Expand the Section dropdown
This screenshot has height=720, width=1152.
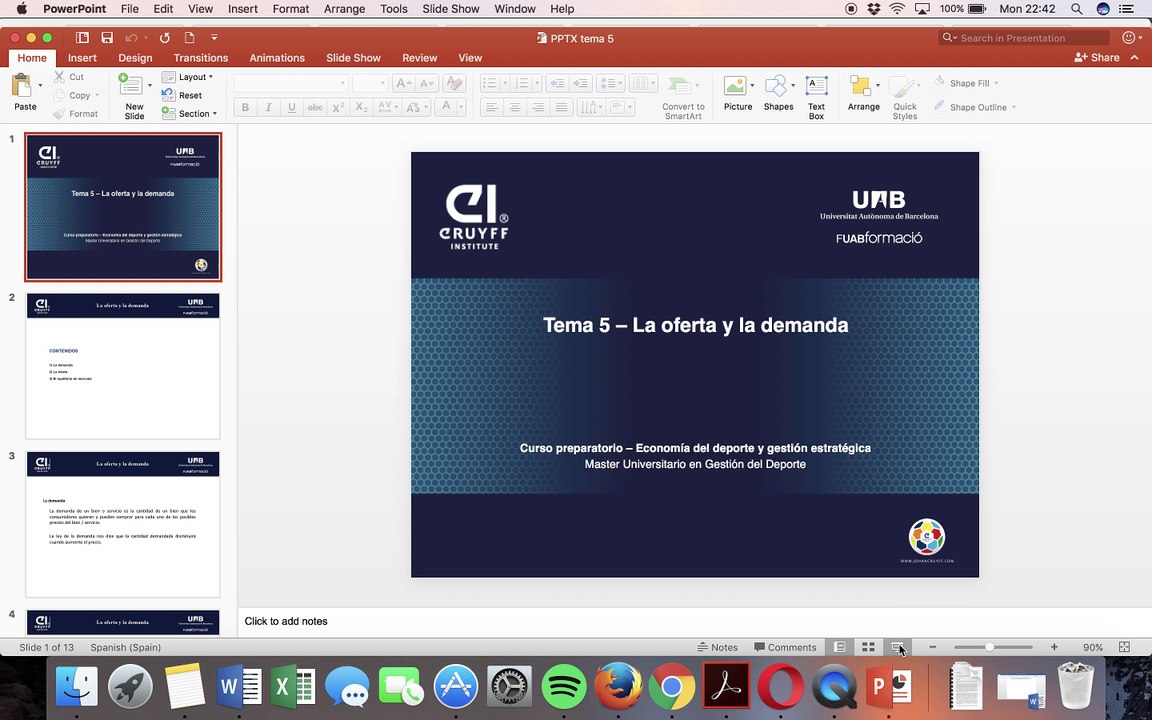click(189, 114)
